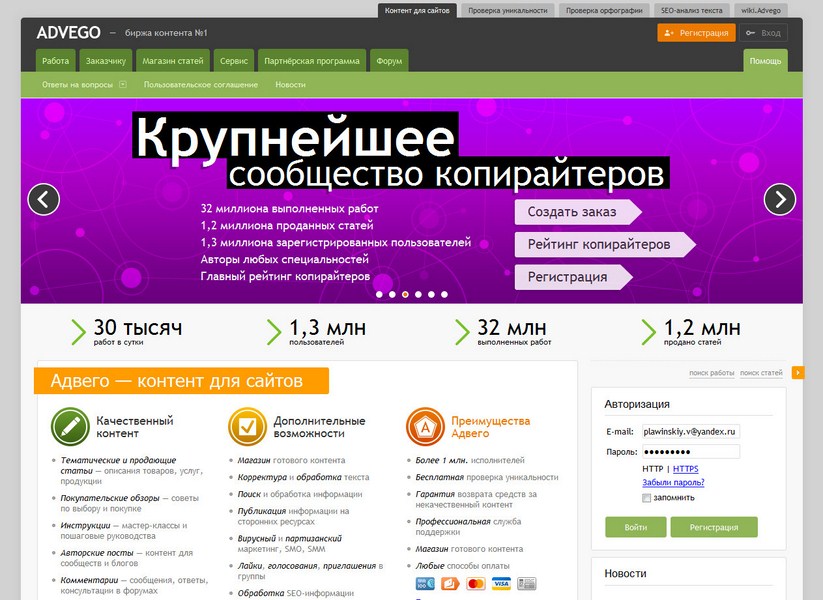Viewport: 823px width, 600px height.
Task: Switch to Контент для сайтов top tab
Action: point(417,10)
